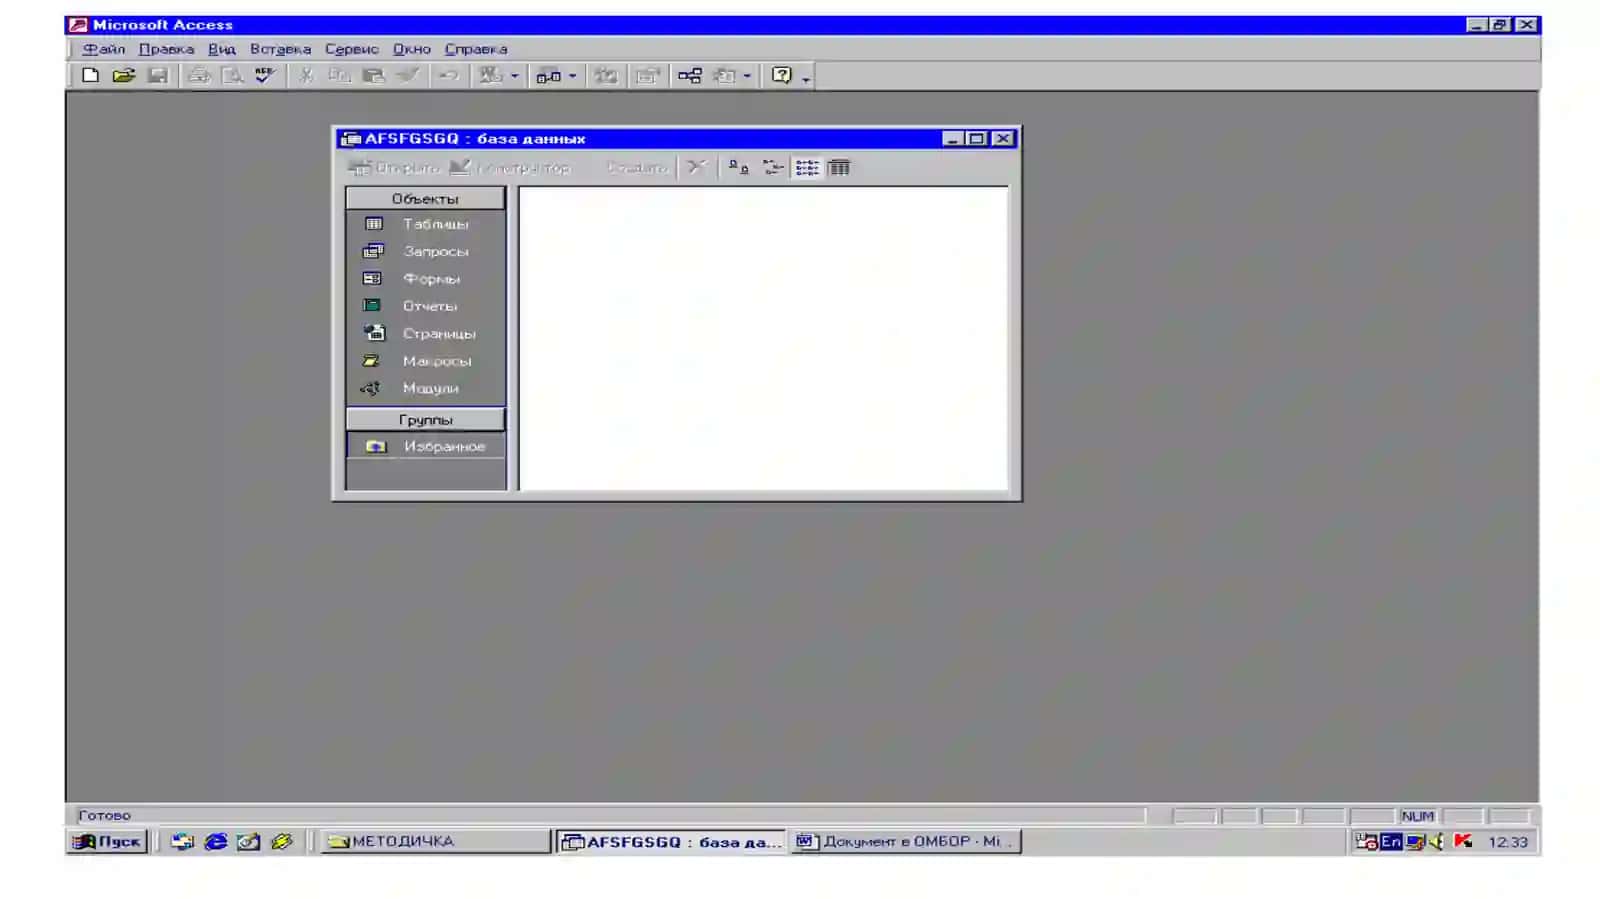Viewport: 1600px width, 899px height.
Task: Open the Правка menu
Action: coord(166,49)
